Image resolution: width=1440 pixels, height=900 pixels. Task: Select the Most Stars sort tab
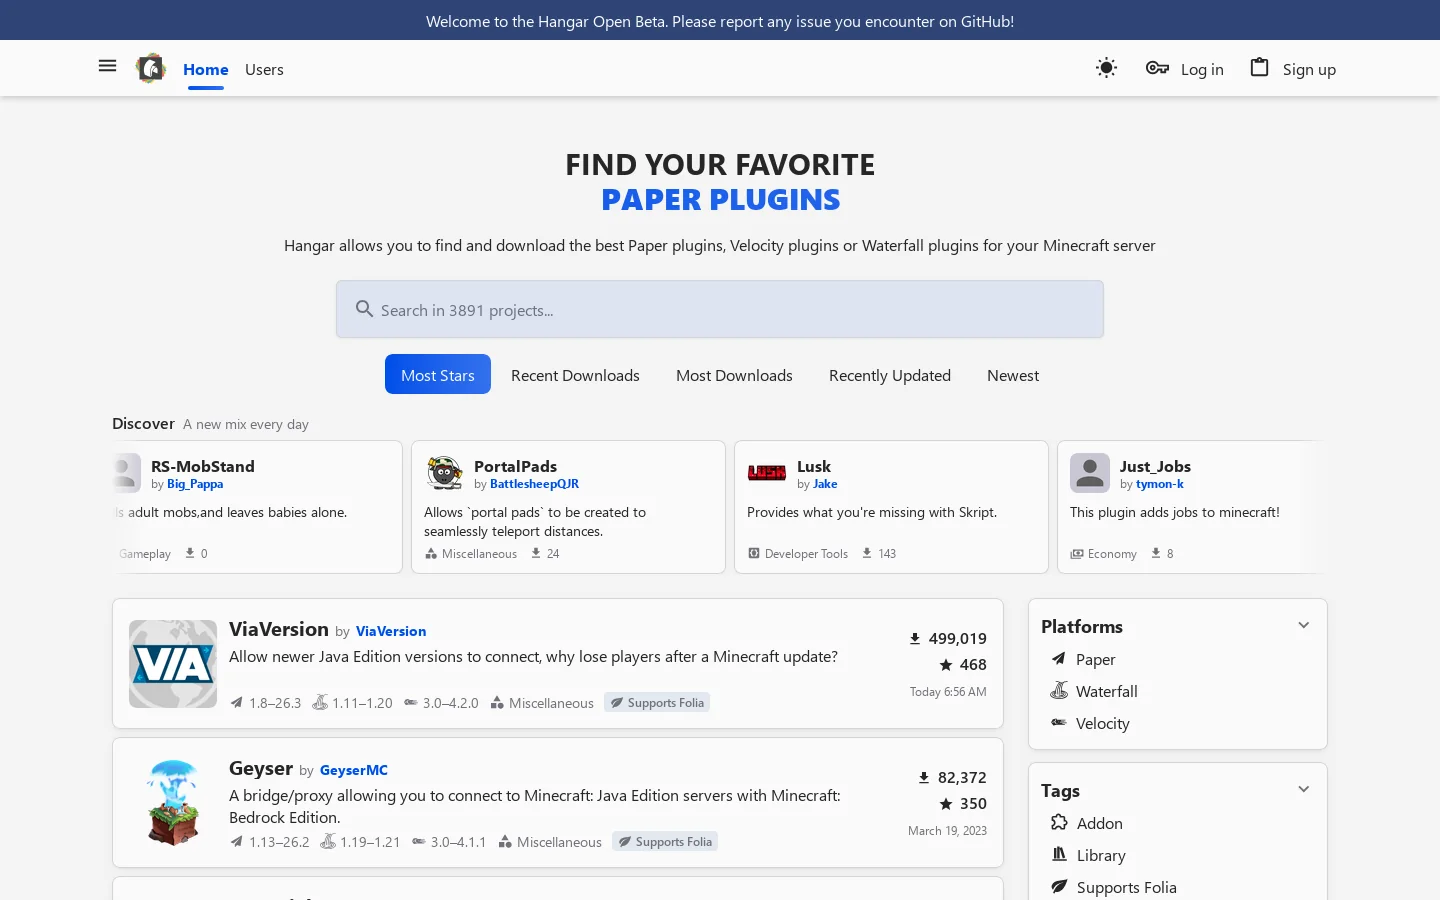(x=438, y=374)
